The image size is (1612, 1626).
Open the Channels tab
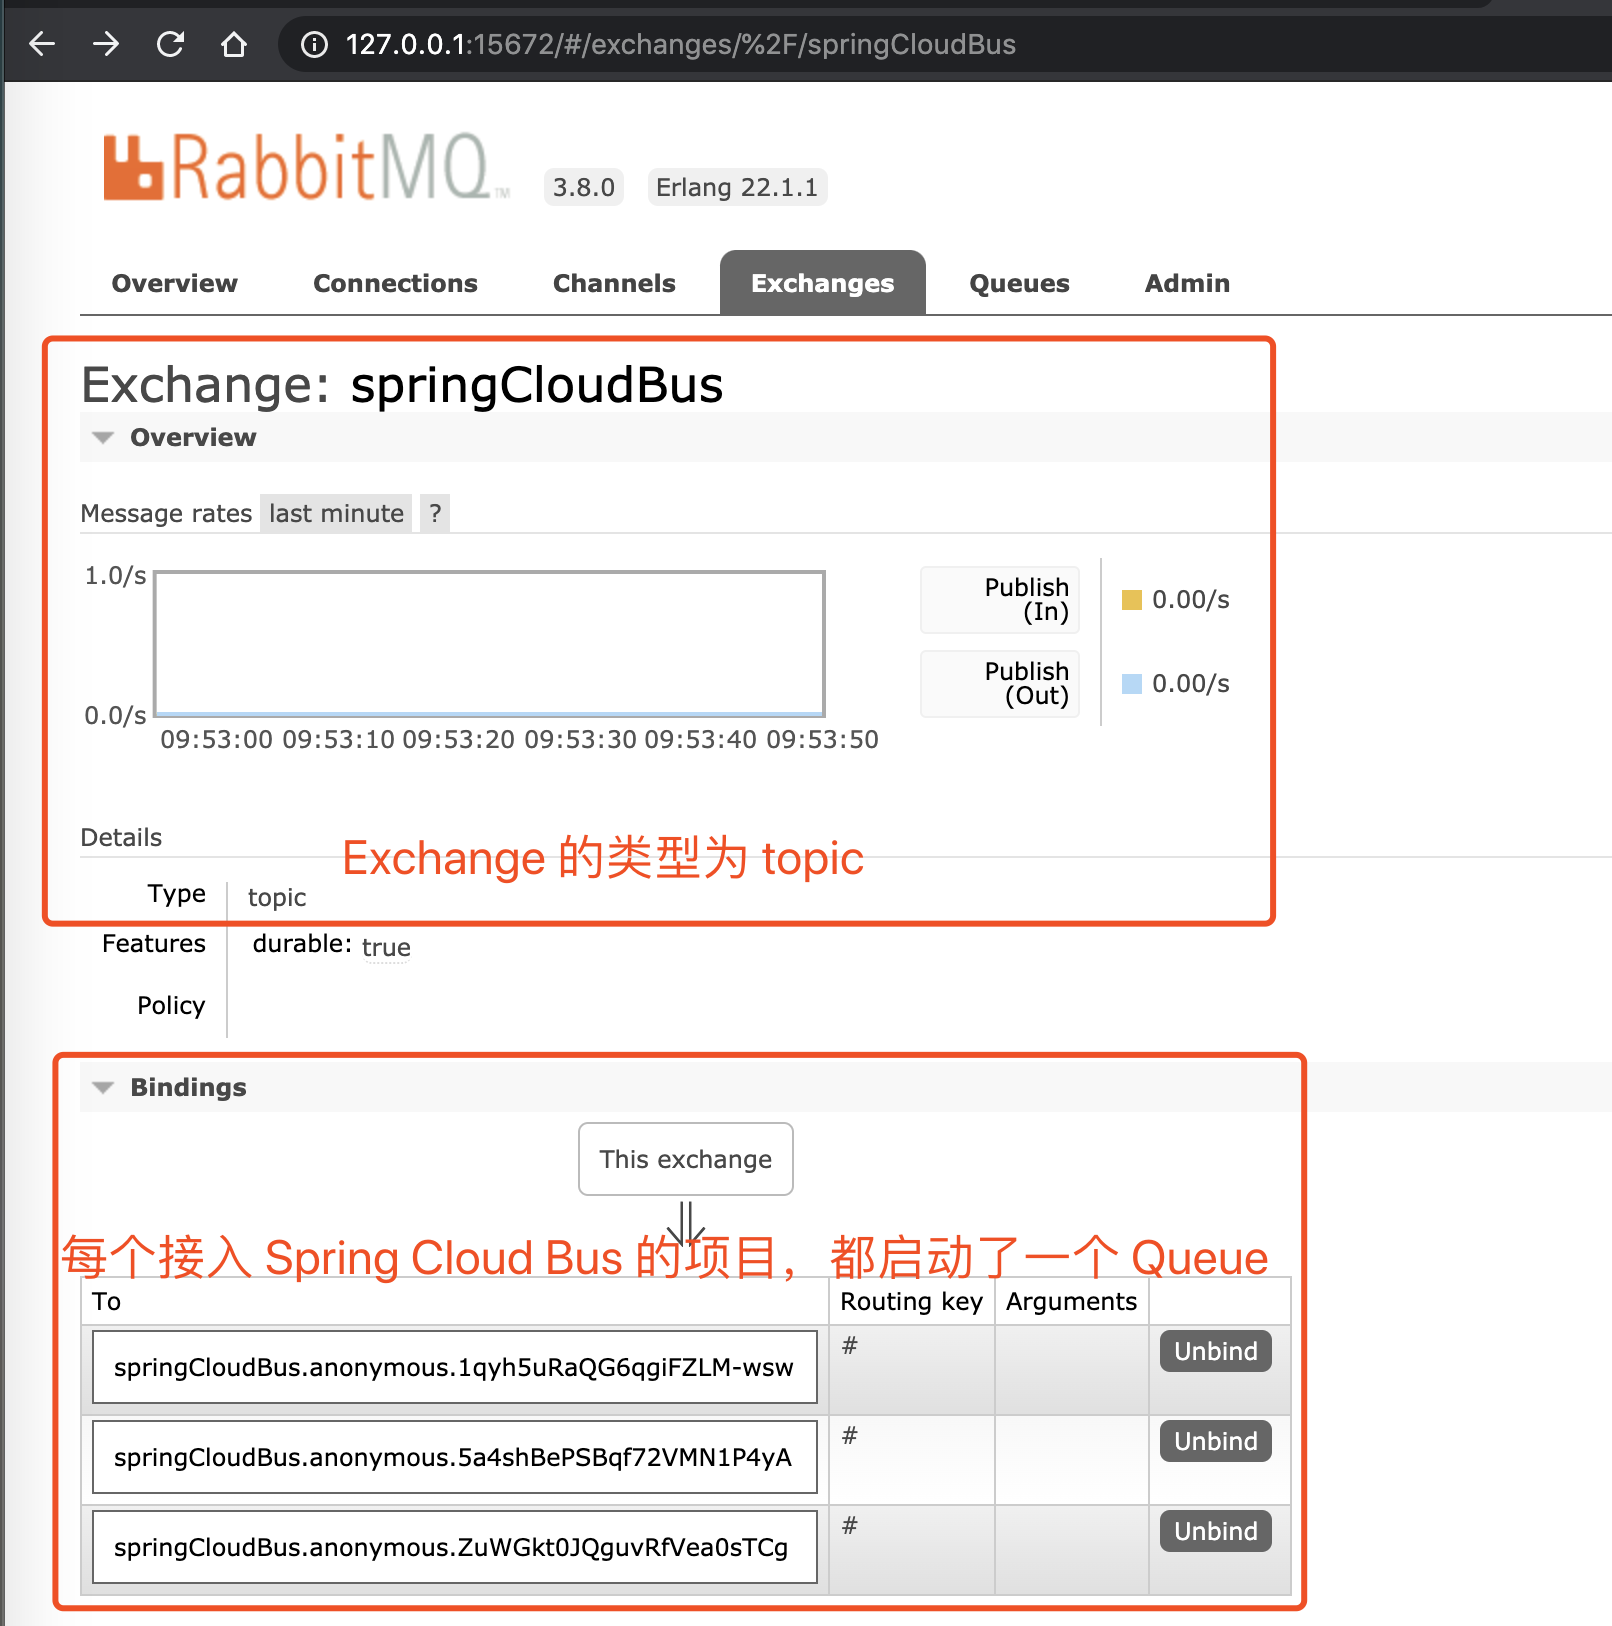click(614, 283)
